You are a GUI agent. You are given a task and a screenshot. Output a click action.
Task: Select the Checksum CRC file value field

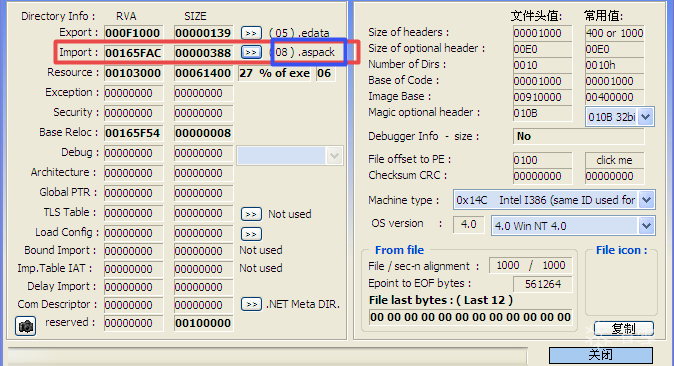(x=542, y=176)
